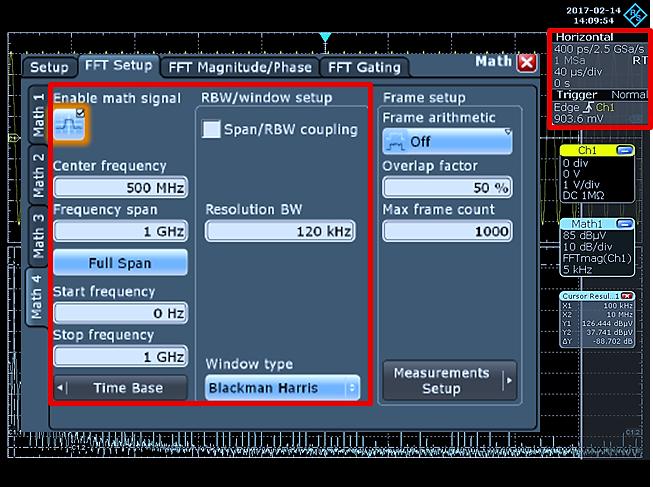Viewport: 653px width, 487px height.
Task: Edit the Center frequency field
Action: 120,187
